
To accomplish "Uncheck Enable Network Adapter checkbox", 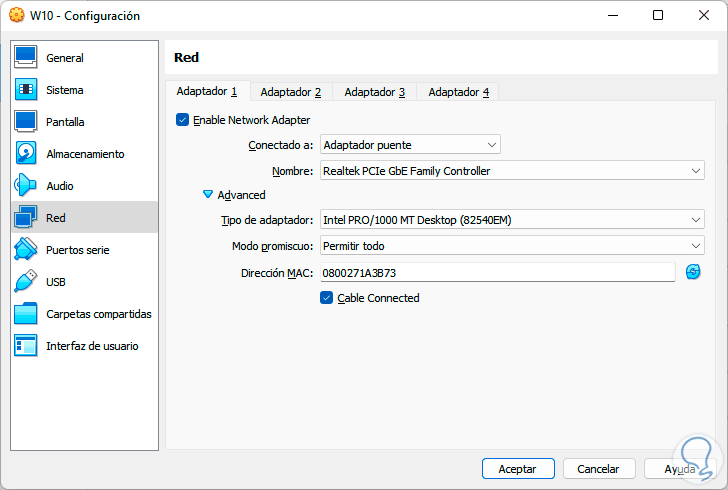I will [182, 120].
